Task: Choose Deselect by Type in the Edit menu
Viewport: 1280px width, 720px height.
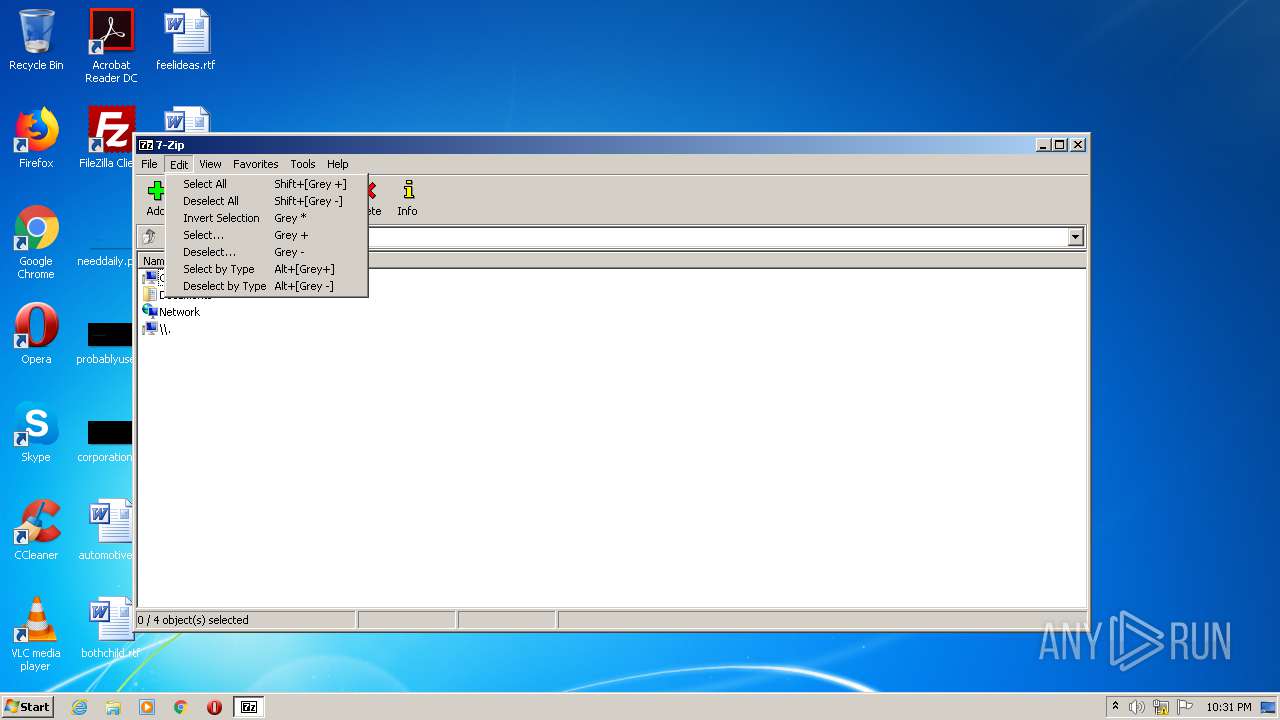Action: [x=267, y=286]
